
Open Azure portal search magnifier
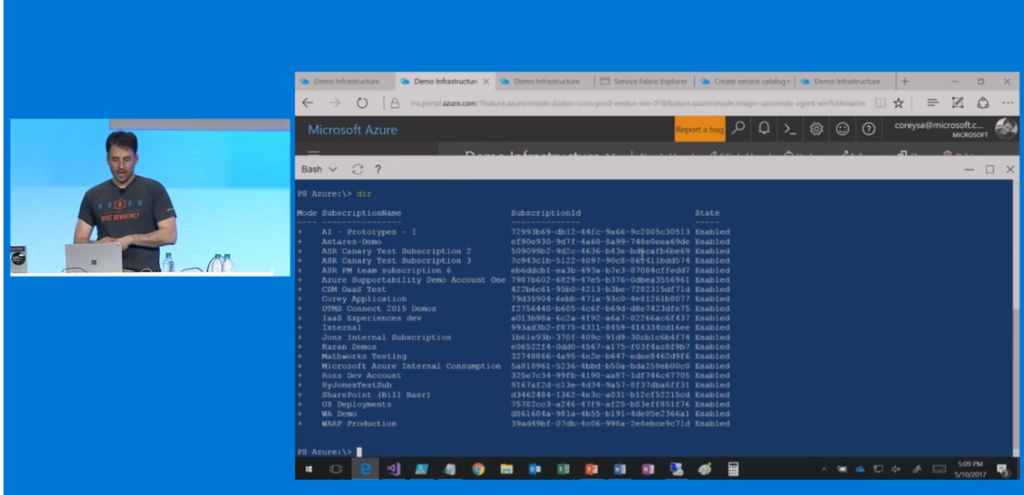pyautogui.click(x=738, y=129)
